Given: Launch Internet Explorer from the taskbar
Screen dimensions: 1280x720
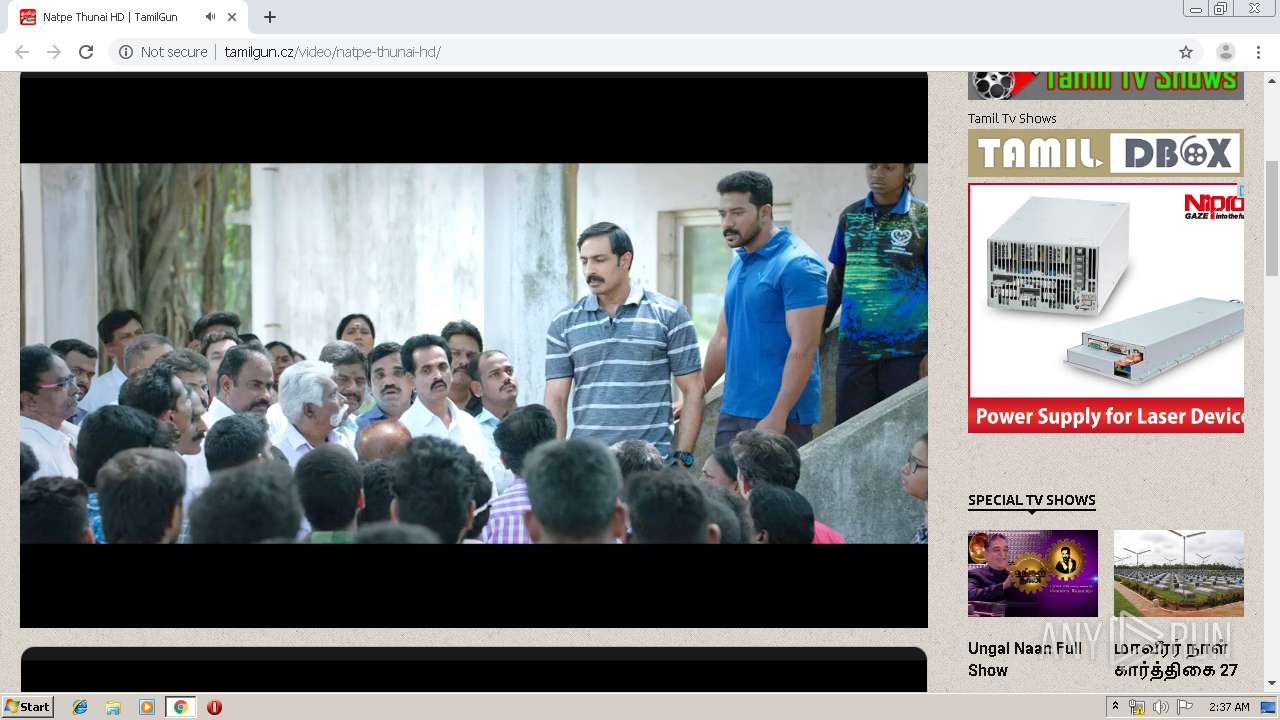Looking at the screenshot, I should (80, 707).
